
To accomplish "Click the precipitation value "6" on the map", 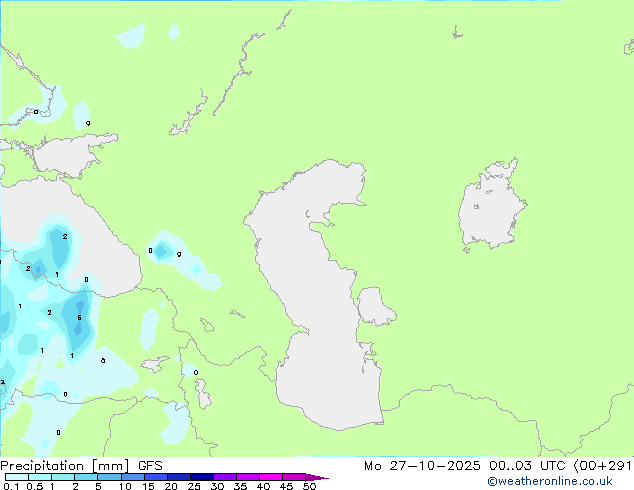I will (x=79, y=318).
